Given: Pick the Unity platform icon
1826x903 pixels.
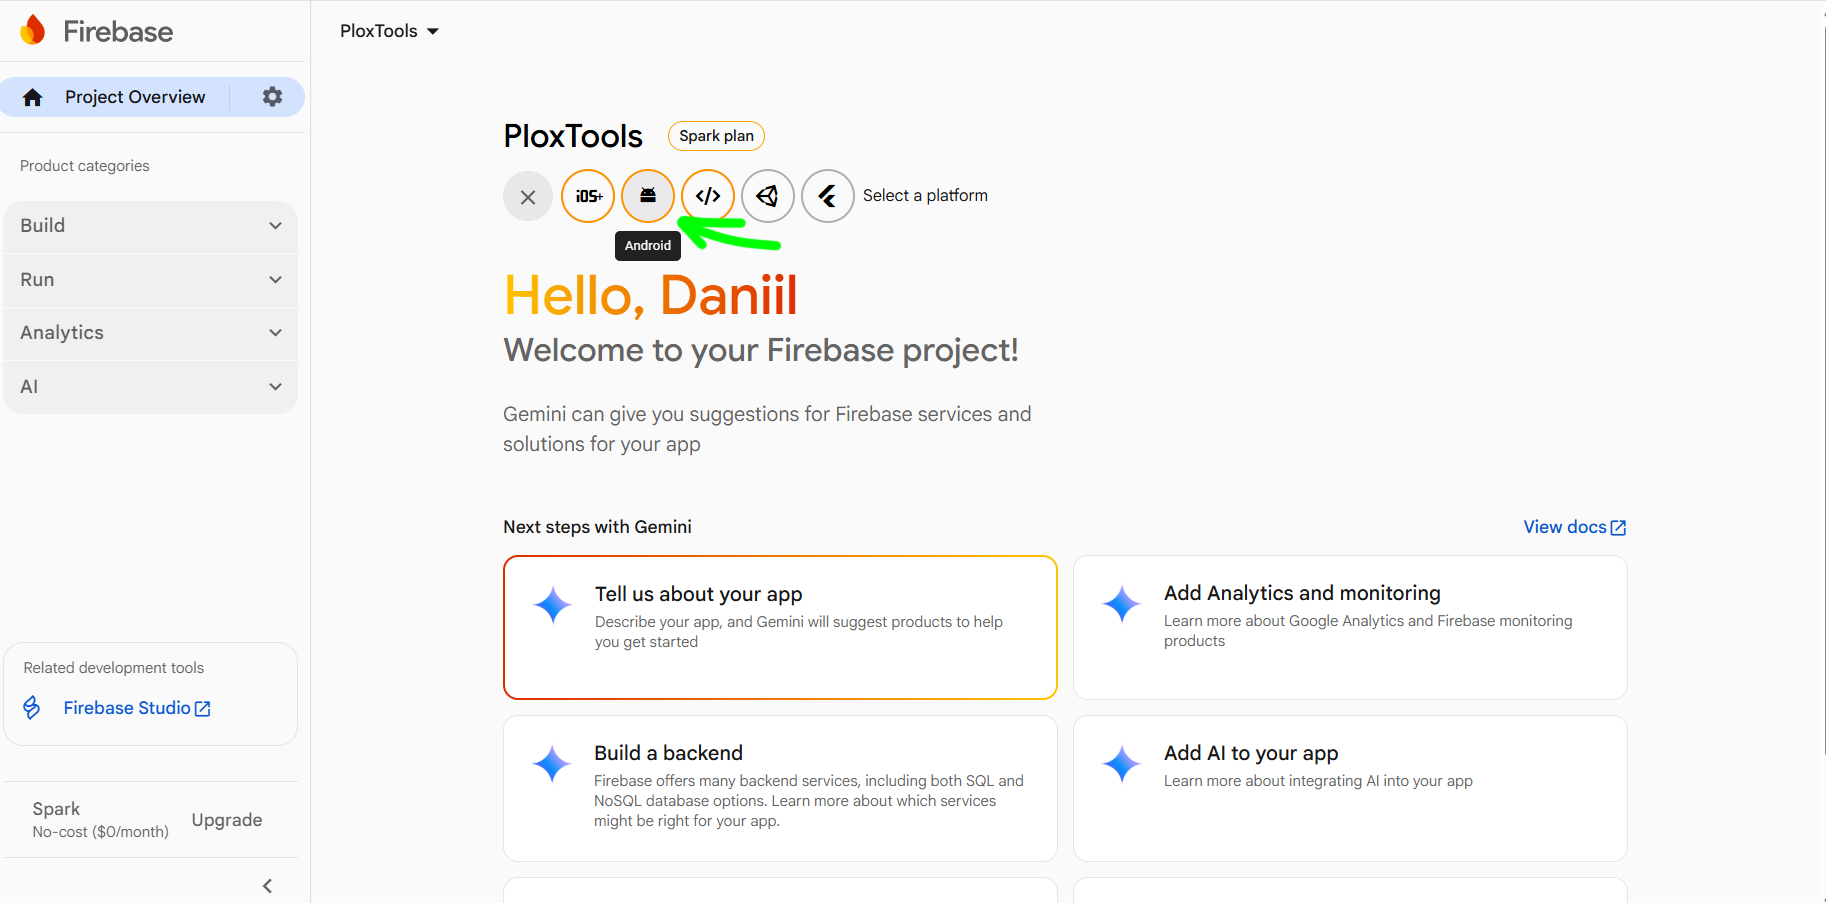Looking at the screenshot, I should click(x=768, y=196).
